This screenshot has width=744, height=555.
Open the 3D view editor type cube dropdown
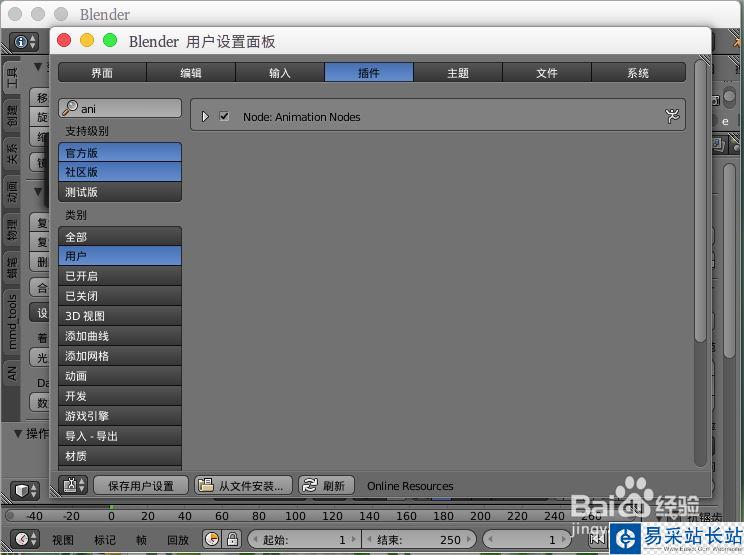[24, 490]
